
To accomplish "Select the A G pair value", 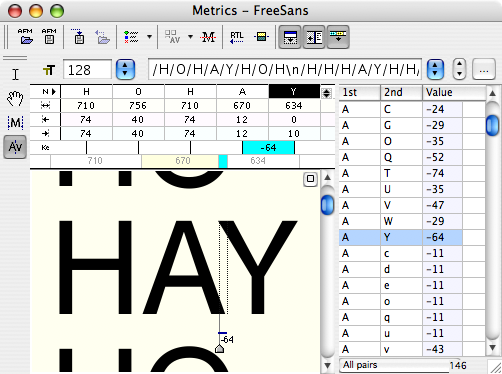I will (442, 125).
